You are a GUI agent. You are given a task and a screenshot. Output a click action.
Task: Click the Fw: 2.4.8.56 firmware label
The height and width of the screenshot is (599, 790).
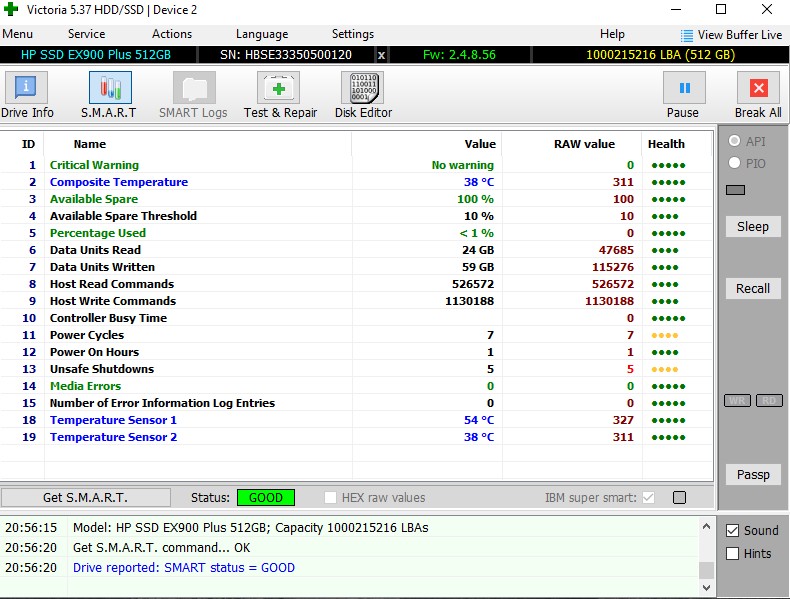459,55
